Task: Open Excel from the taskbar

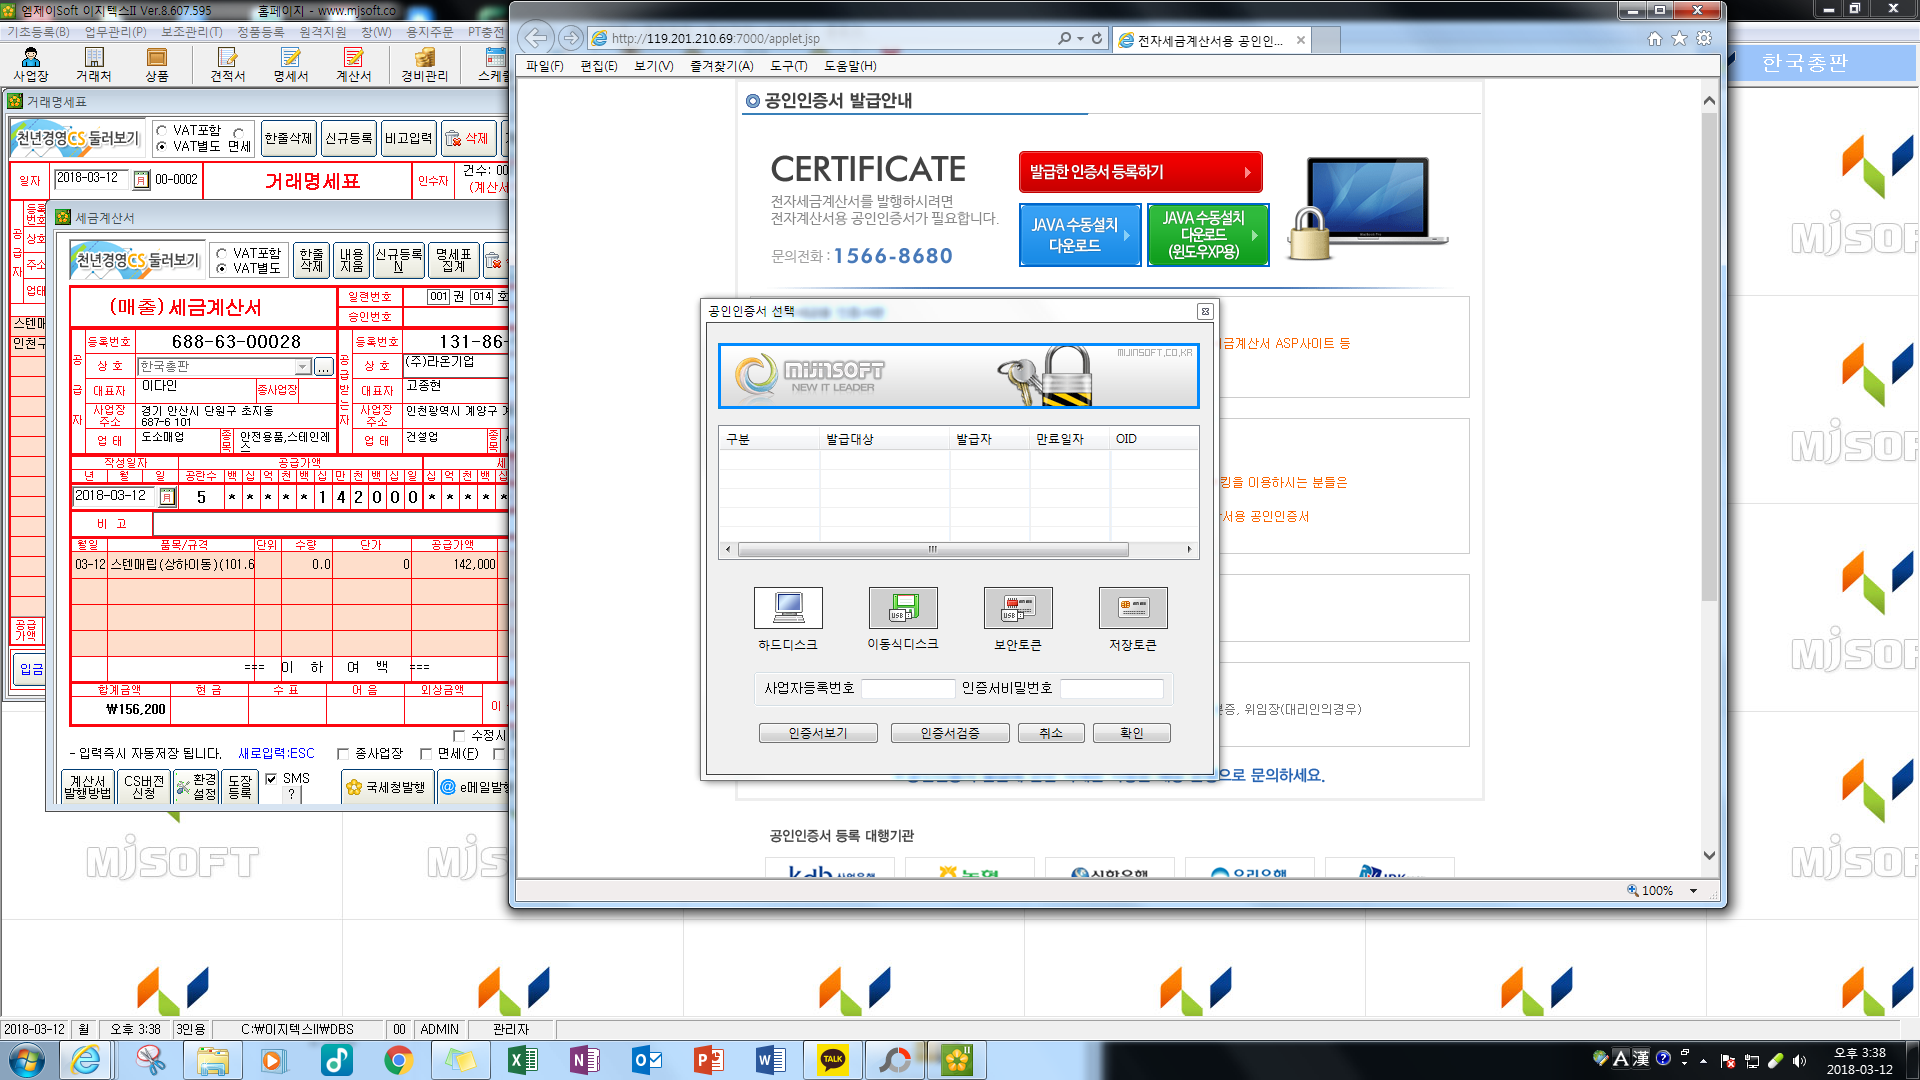Action: [x=523, y=1060]
